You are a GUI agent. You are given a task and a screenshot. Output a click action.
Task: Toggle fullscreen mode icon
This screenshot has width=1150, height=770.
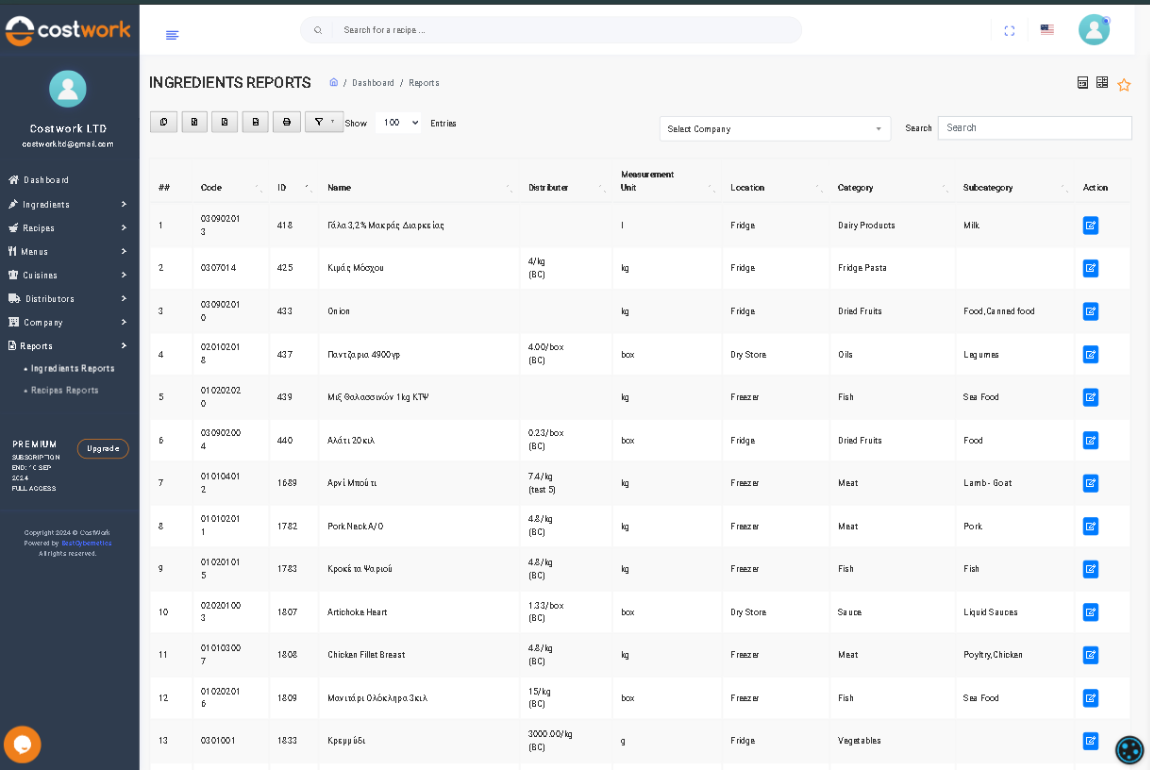click(1009, 31)
